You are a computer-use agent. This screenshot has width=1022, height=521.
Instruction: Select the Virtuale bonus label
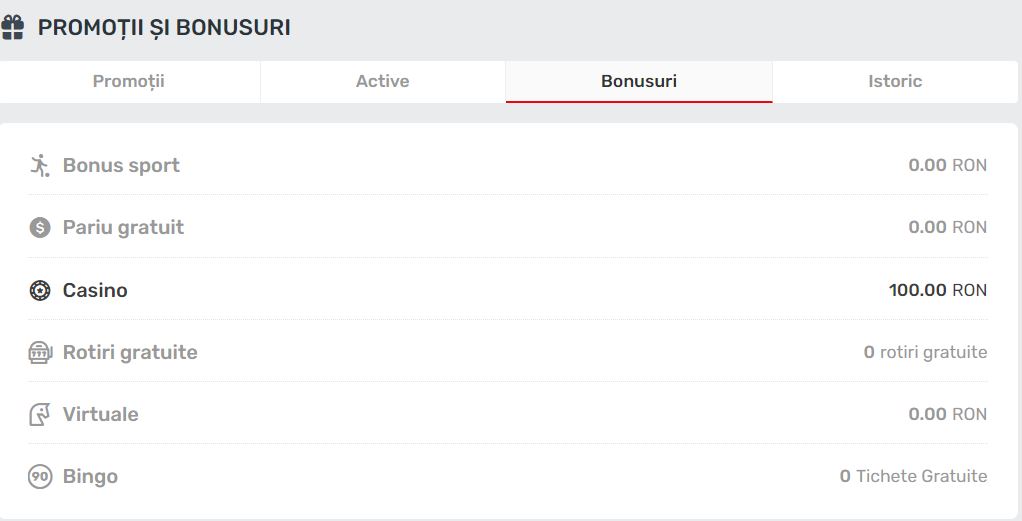click(x=100, y=415)
